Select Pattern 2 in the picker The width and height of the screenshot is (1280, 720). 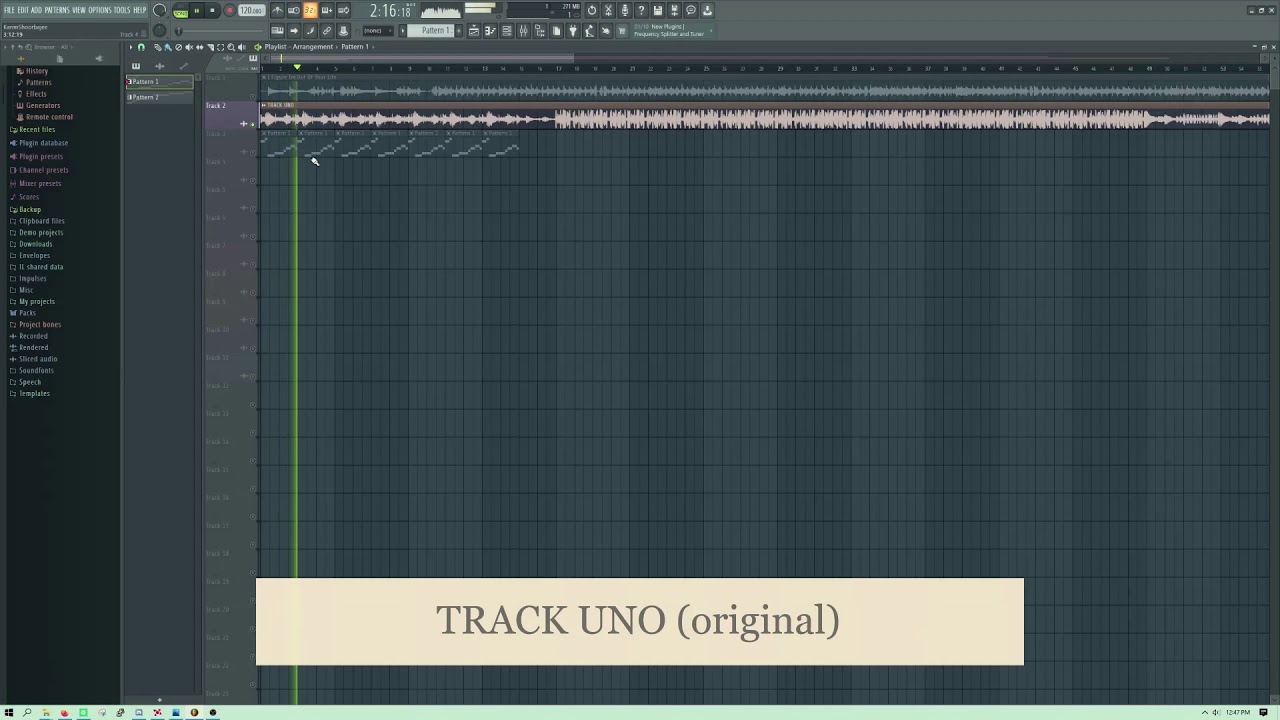160,97
